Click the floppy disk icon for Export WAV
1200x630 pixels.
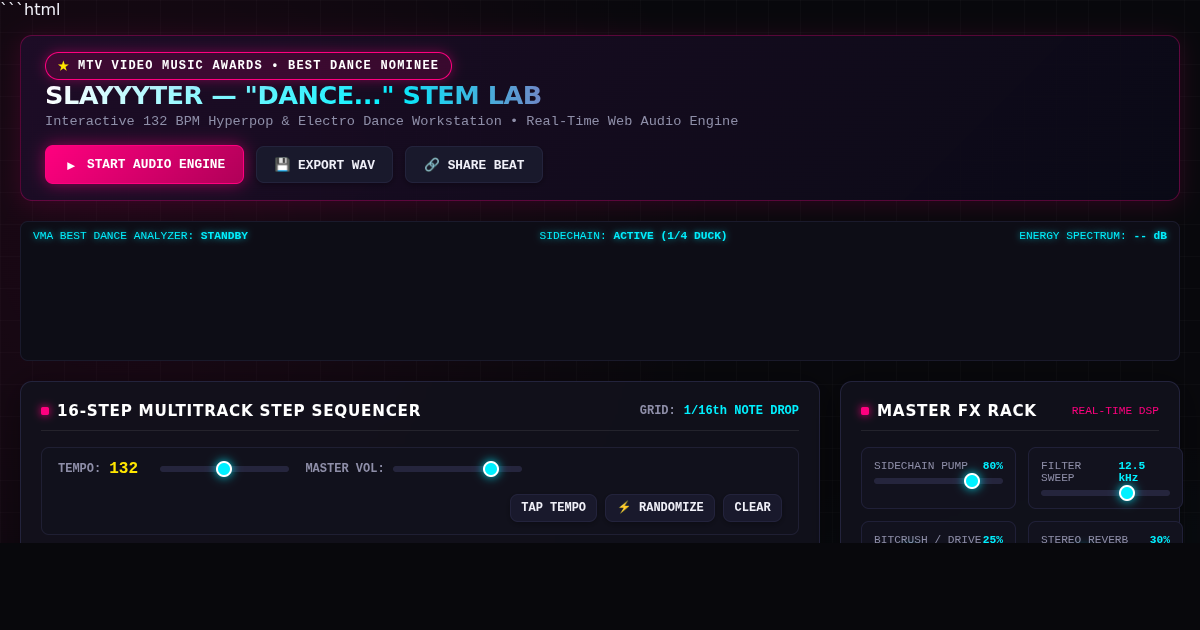(x=282, y=165)
